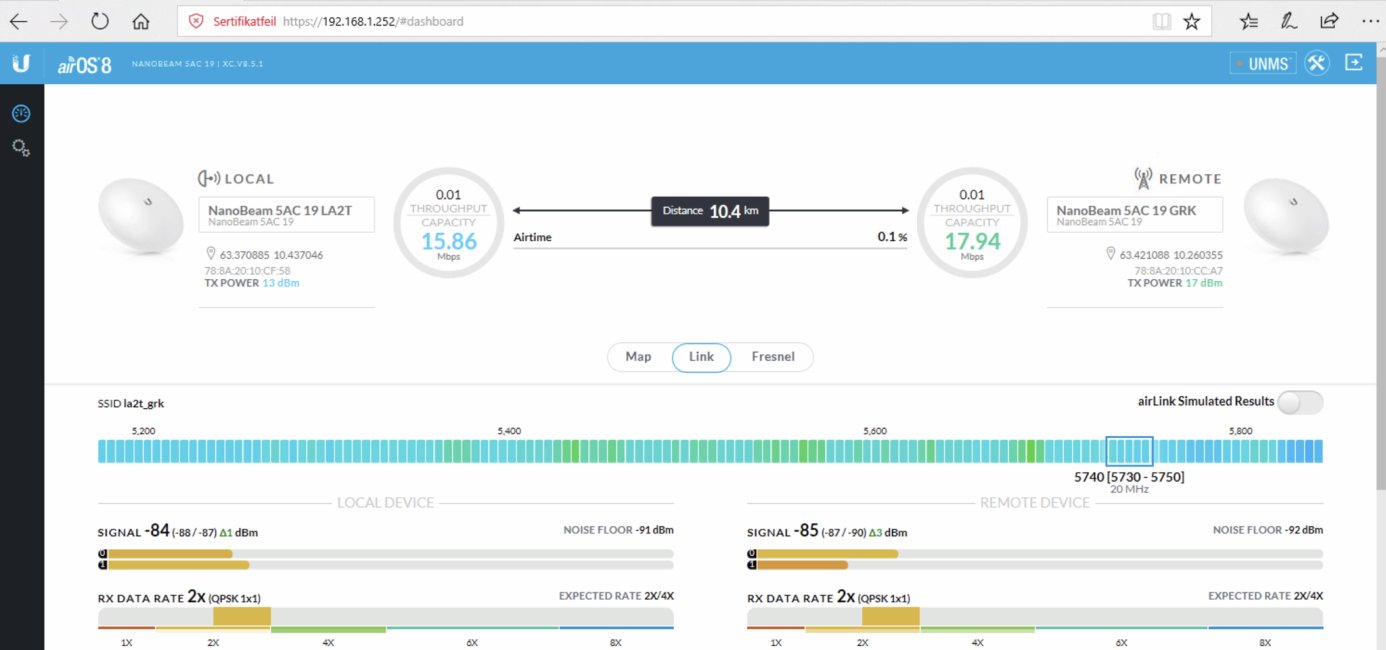Click the SSID la2t_grk text
This screenshot has width=1386, height=650.
click(x=131, y=403)
